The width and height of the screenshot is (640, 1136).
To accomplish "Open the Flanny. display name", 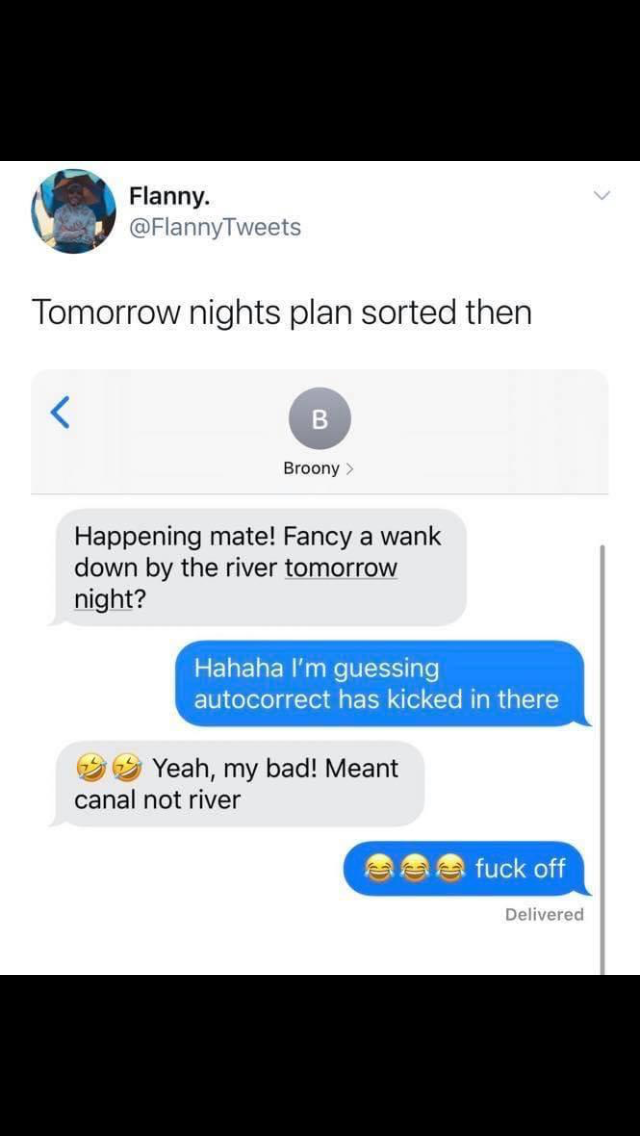I will (171, 196).
